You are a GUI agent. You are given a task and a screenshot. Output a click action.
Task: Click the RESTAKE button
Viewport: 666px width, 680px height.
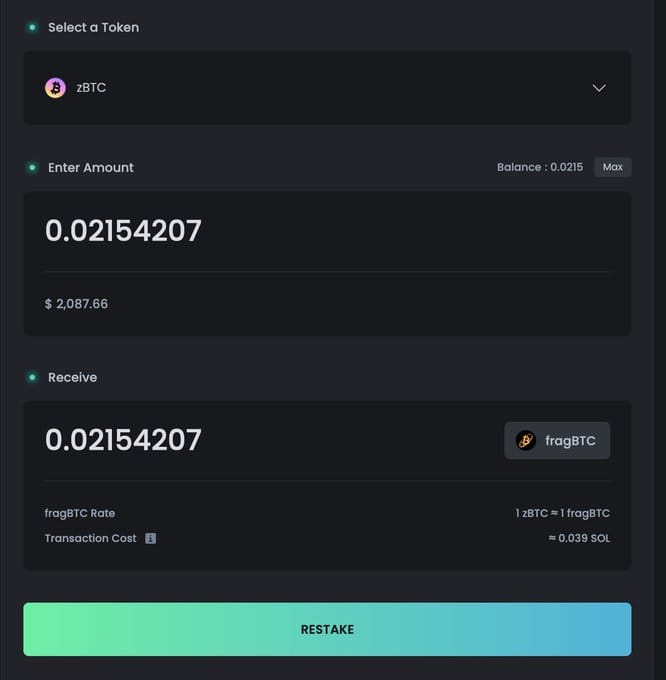point(327,629)
